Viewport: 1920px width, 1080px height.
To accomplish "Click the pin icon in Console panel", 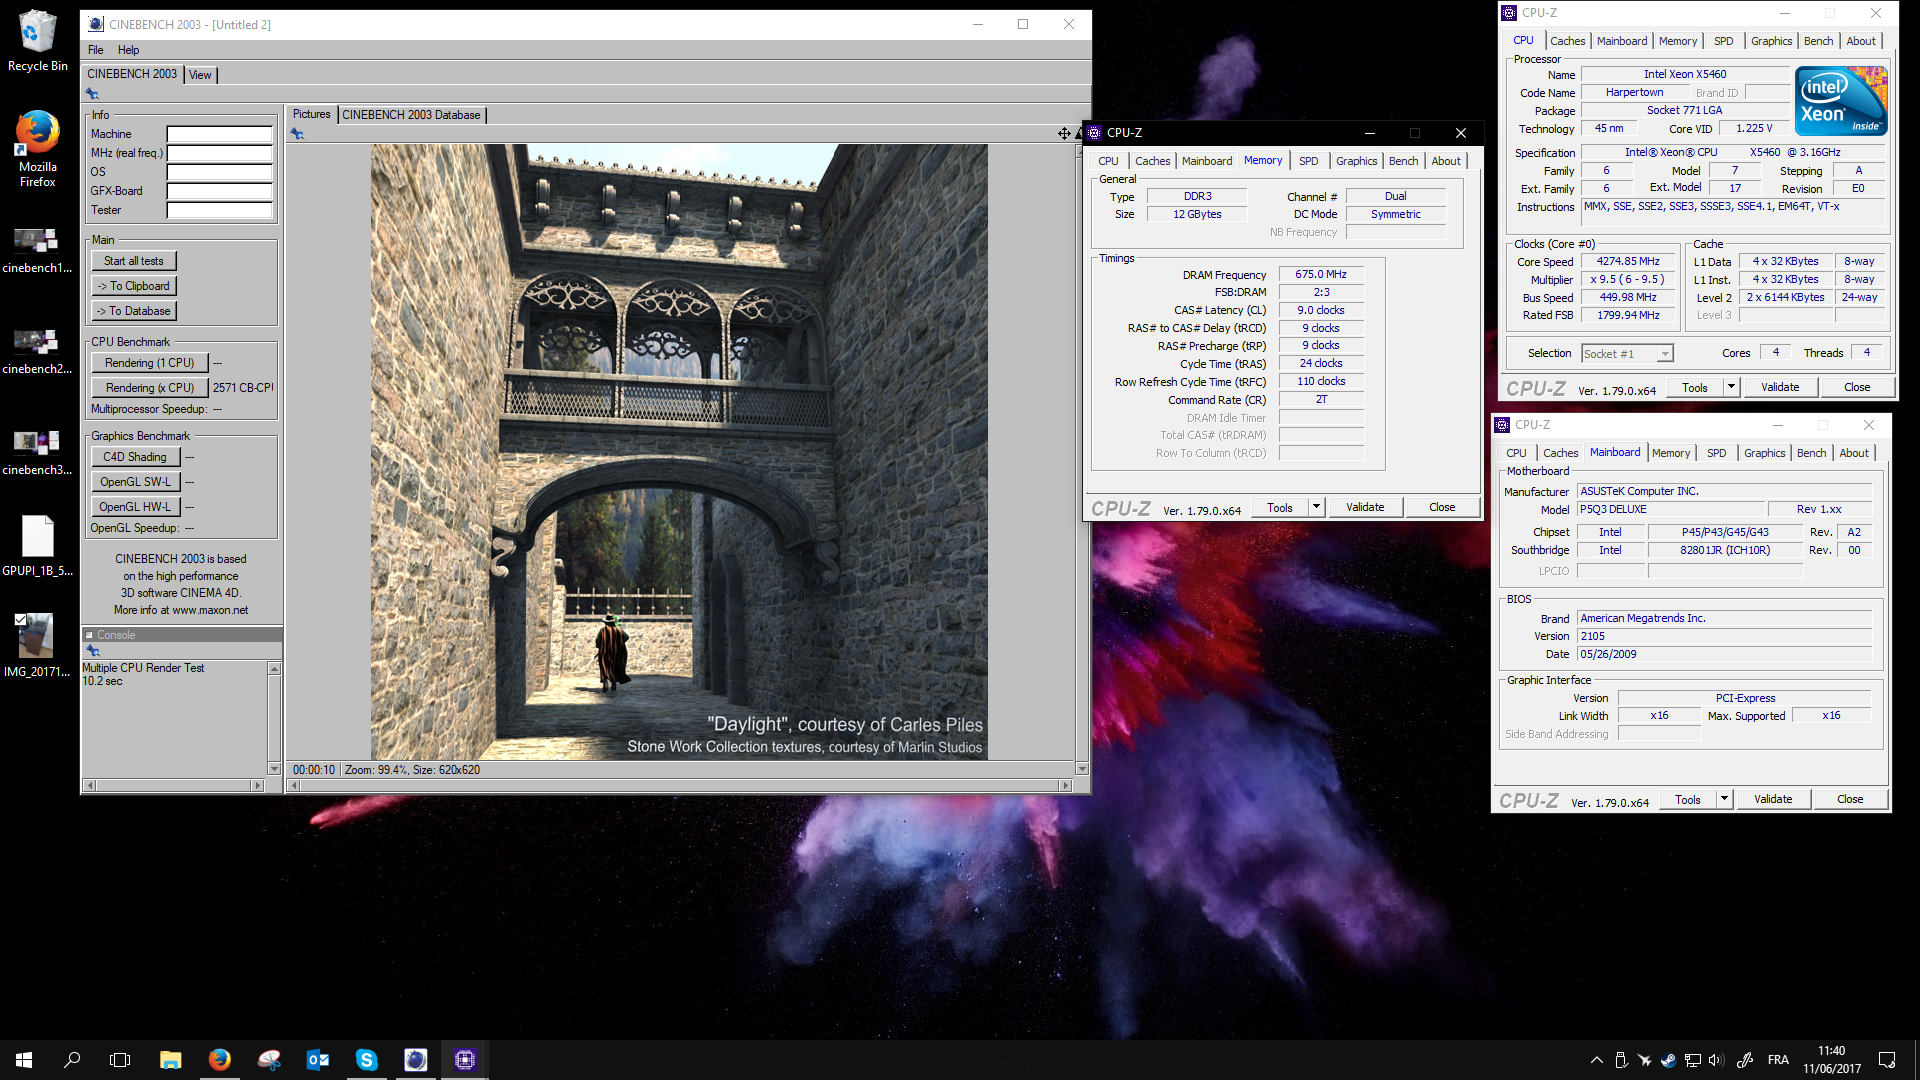I will click(x=93, y=651).
